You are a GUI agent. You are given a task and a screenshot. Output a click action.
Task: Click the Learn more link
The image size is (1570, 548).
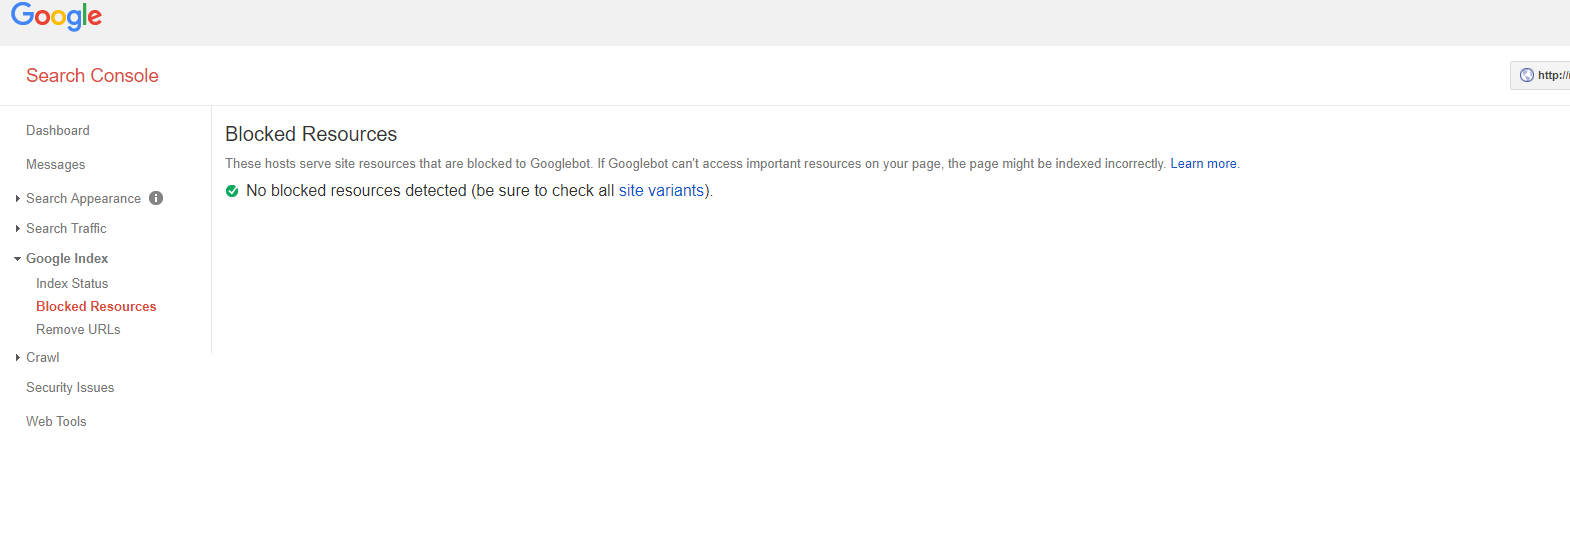(x=1203, y=164)
